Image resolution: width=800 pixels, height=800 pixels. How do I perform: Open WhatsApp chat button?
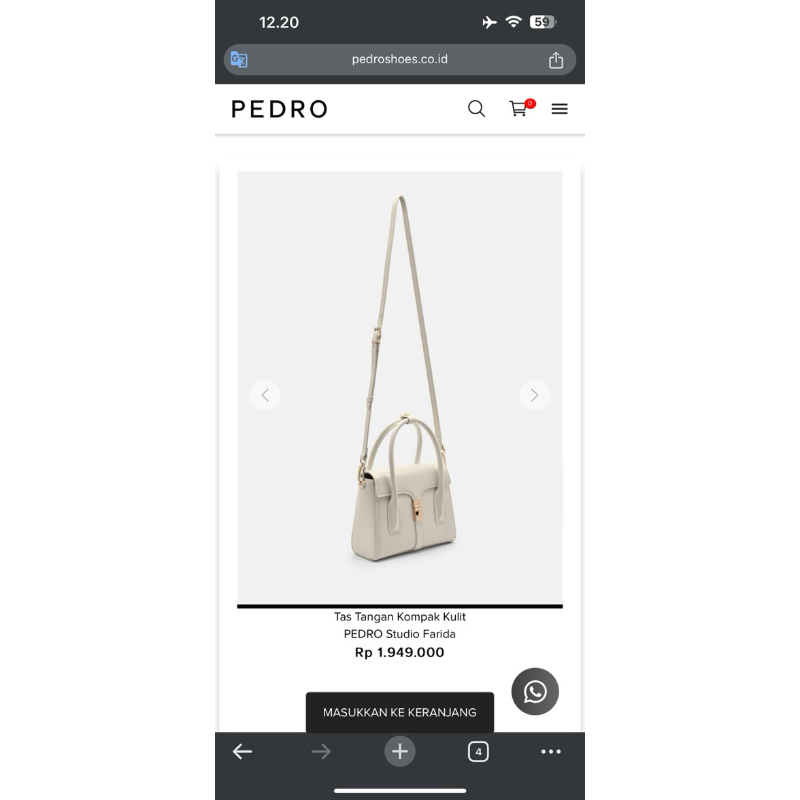(535, 691)
